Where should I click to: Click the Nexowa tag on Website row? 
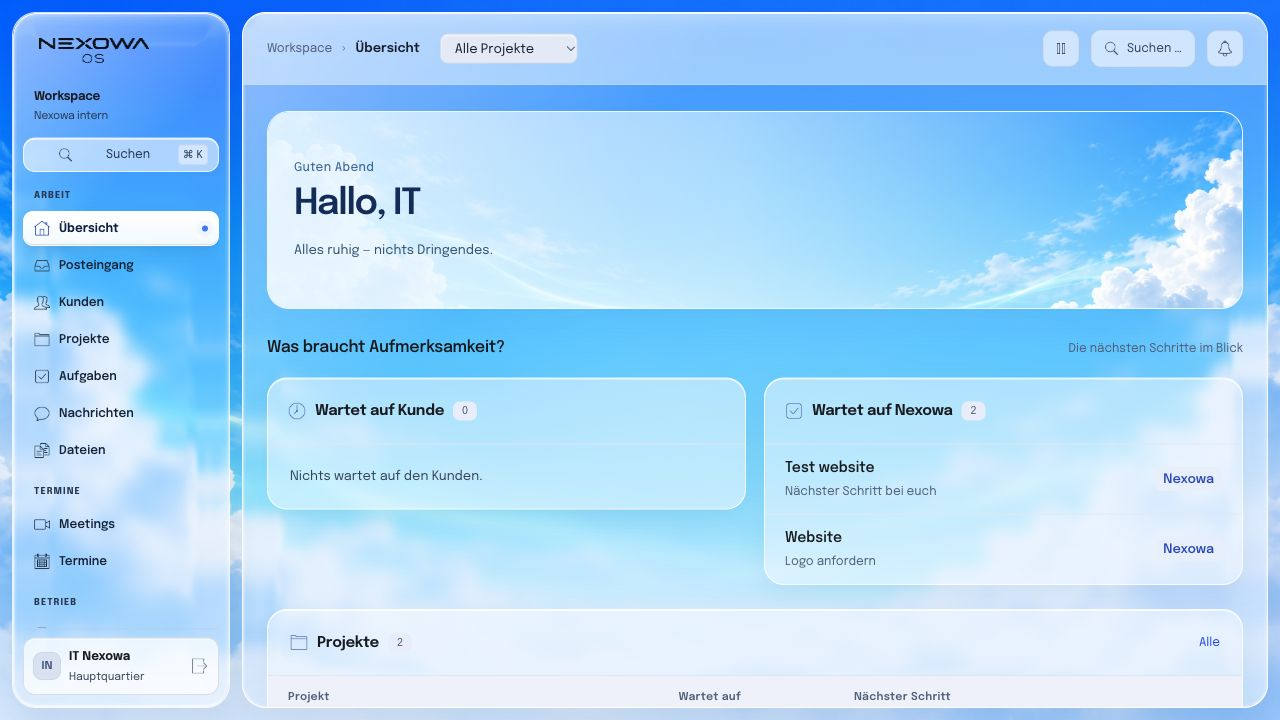[1188, 549]
